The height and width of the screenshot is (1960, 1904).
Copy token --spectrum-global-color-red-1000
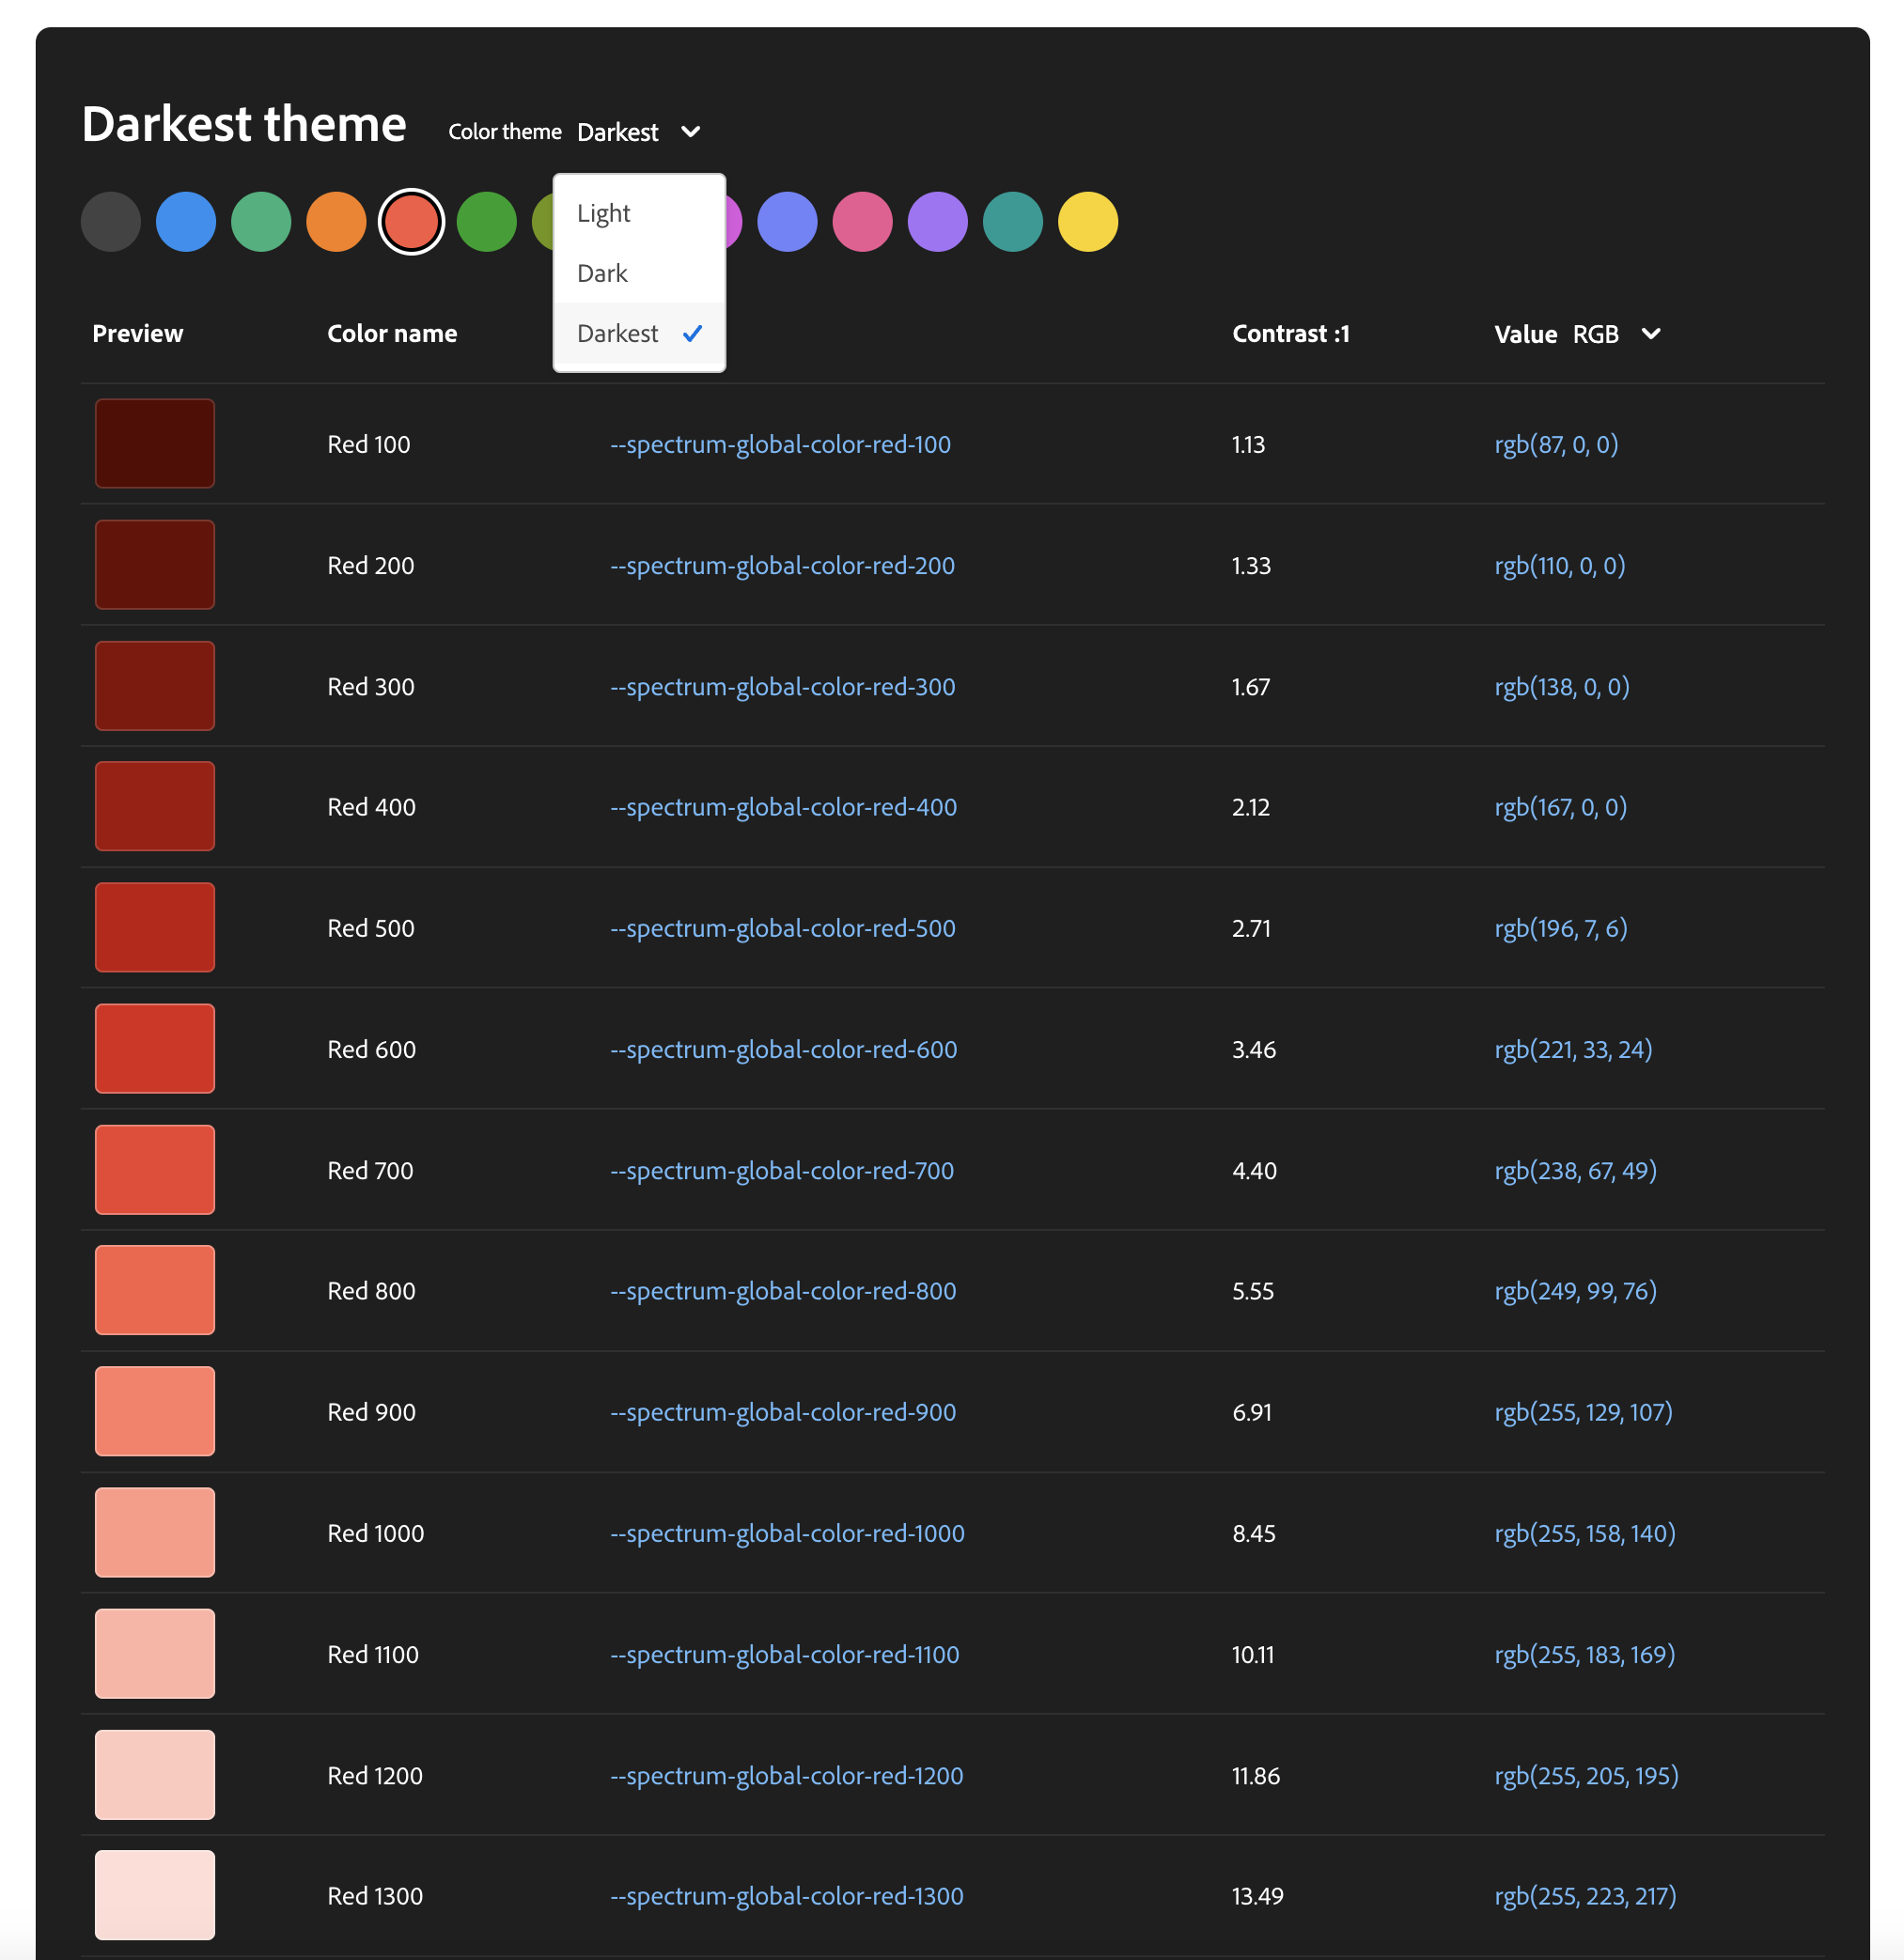pyautogui.click(x=788, y=1533)
